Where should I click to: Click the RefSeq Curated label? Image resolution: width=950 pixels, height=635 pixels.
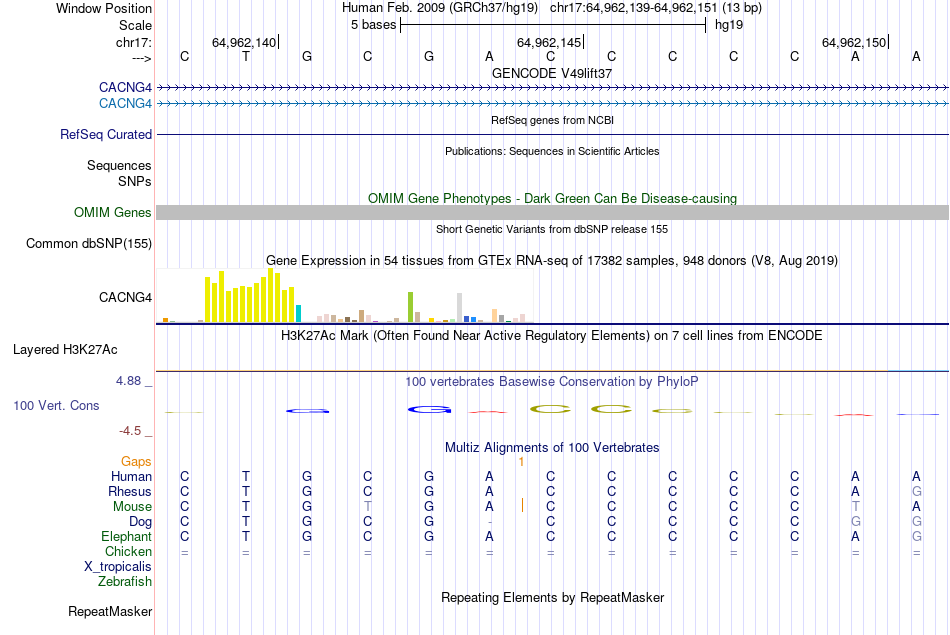[x=106, y=135]
